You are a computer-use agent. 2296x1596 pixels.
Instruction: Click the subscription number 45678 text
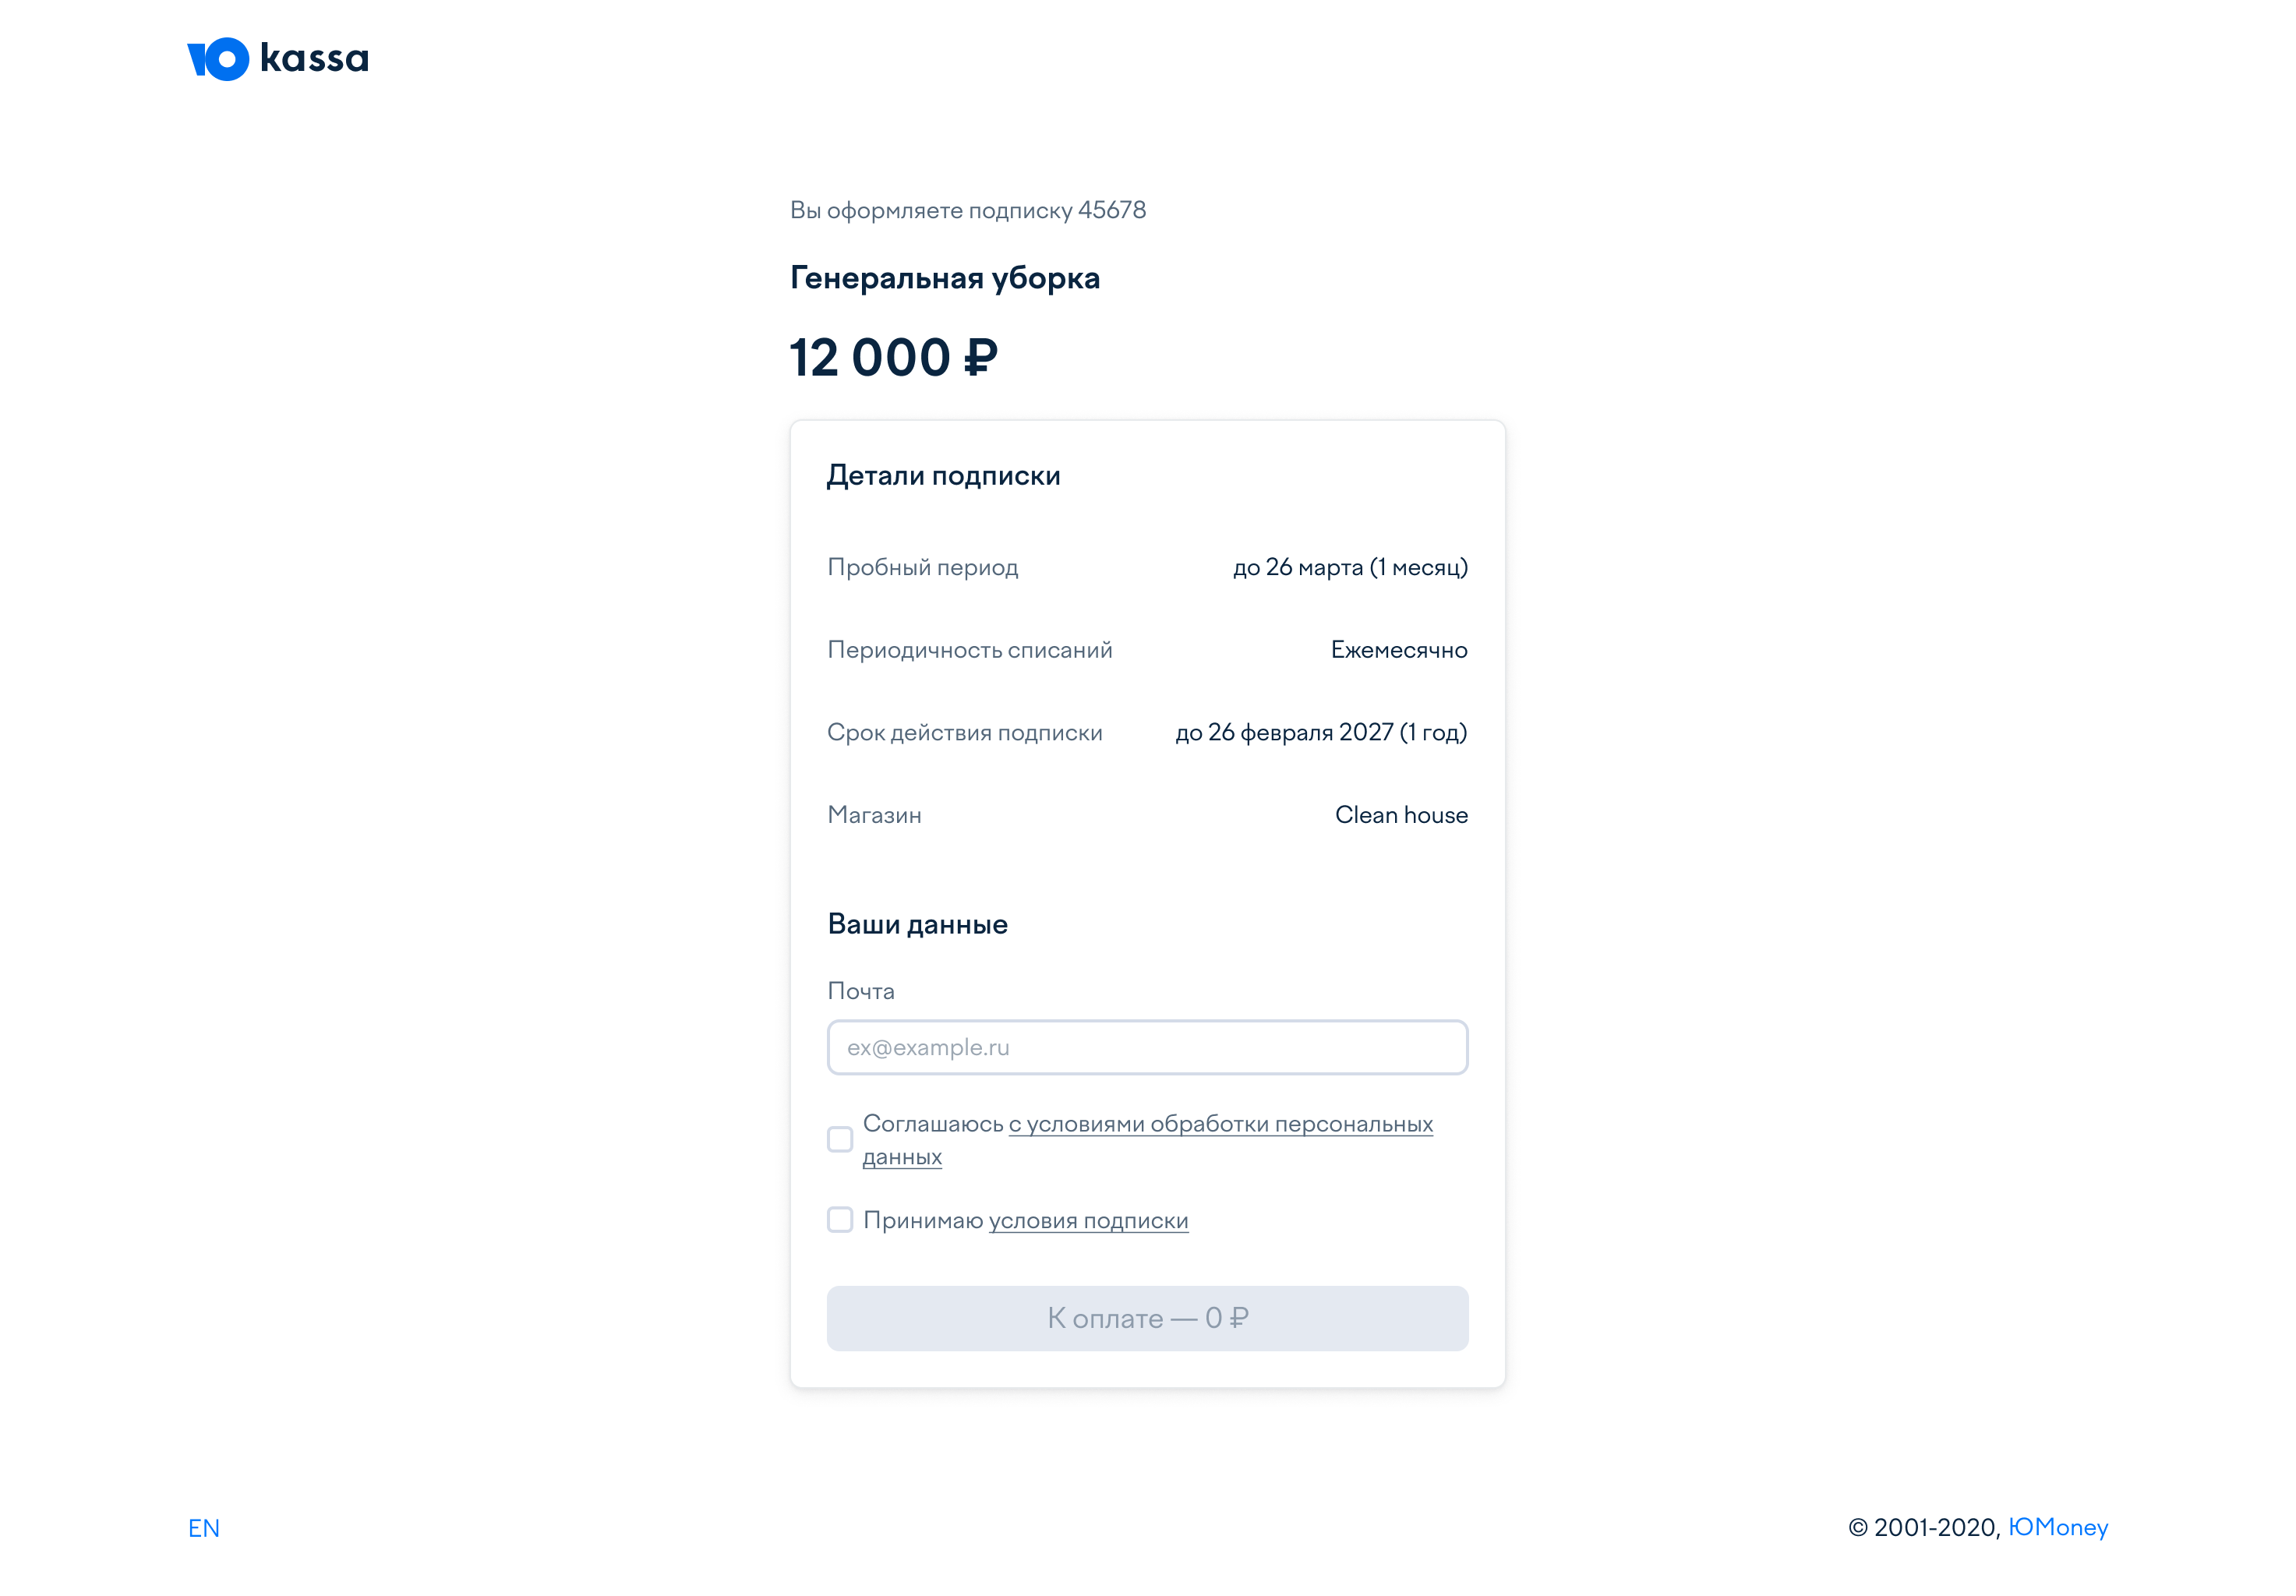[1111, 210]
